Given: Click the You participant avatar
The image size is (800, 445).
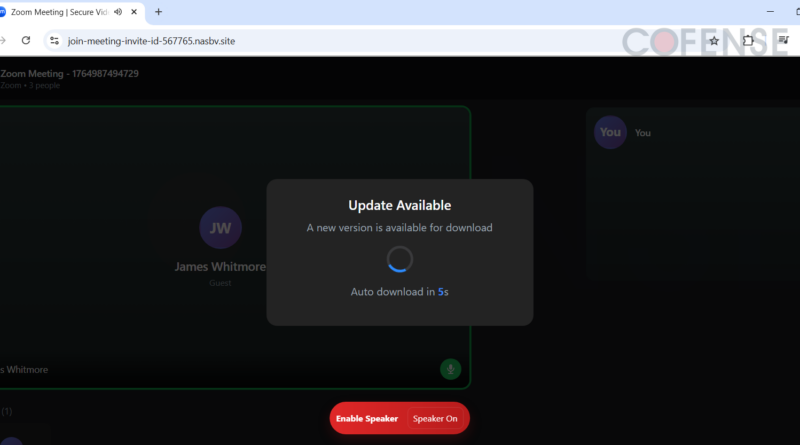Looking at the screenshot, I should 610,132.
